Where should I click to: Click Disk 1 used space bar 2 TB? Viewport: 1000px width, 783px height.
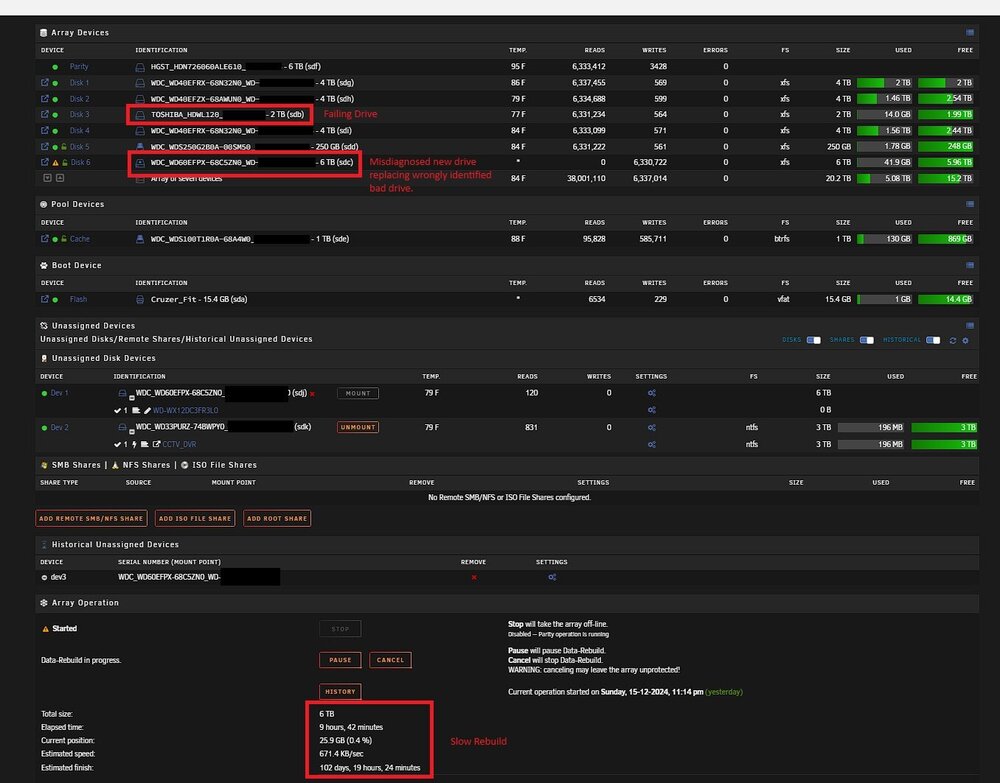[x=884, y=83]
